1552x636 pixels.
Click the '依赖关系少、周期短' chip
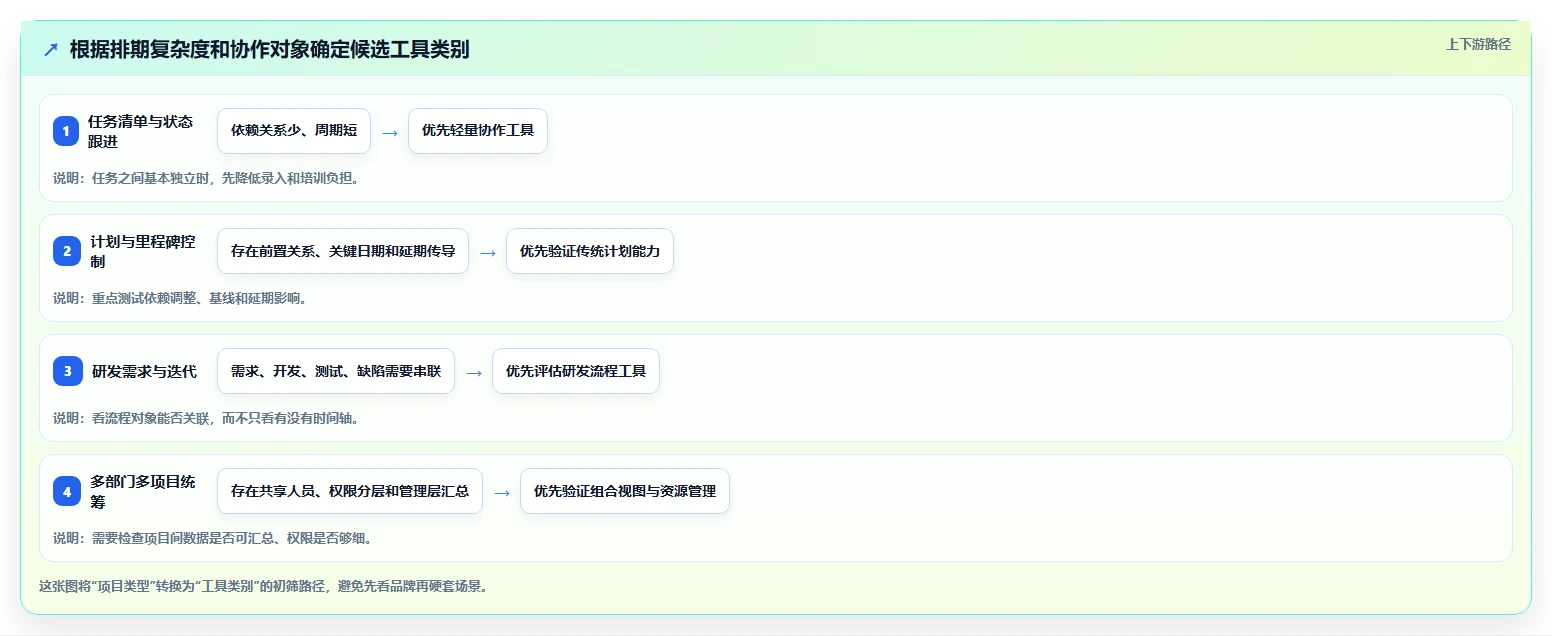tap(294, 131)
